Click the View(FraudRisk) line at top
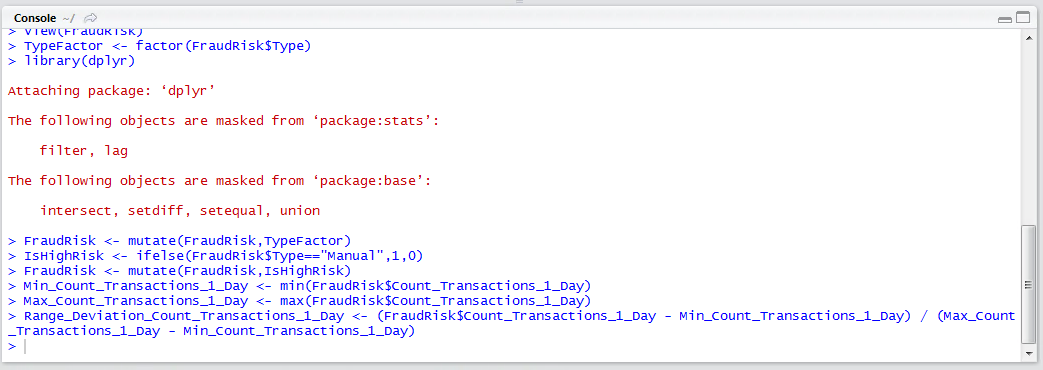 pyautogui.click(x=75, y=32)
